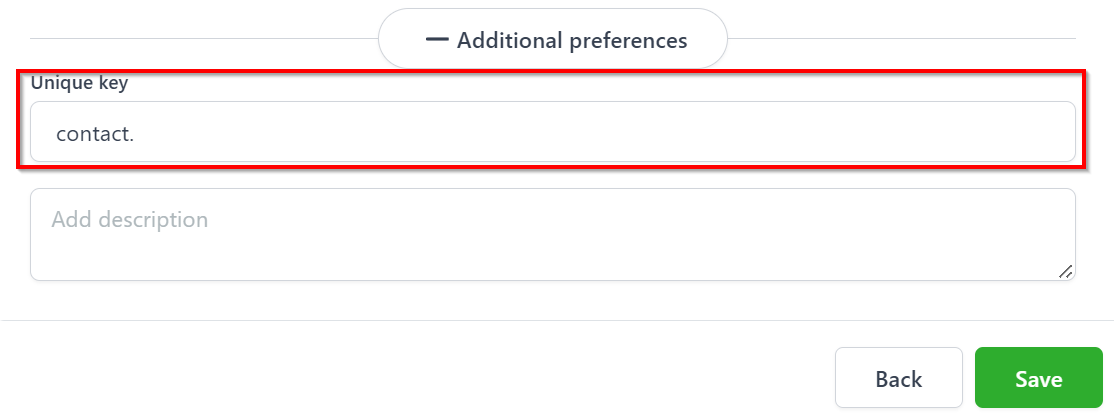Click the Save label on green button

(x=1038, y=379)
